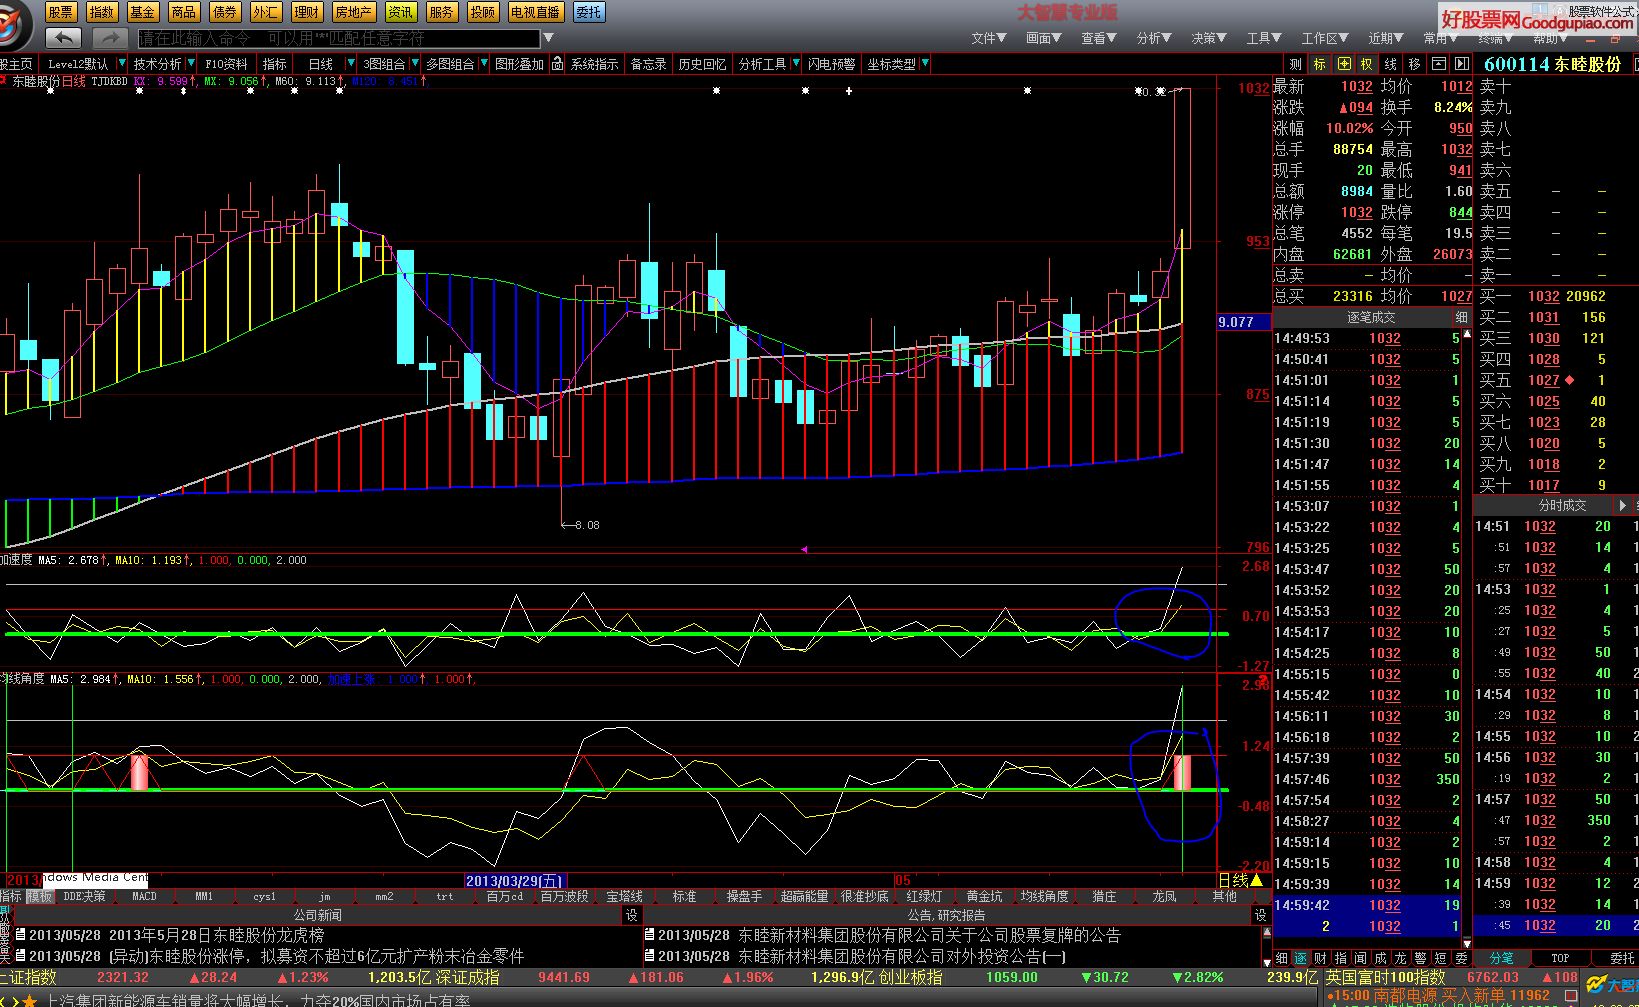The image size is (1639, 1007).
Task: Click the down arrow of trade list scrollbar
Action: point(1467,942)
